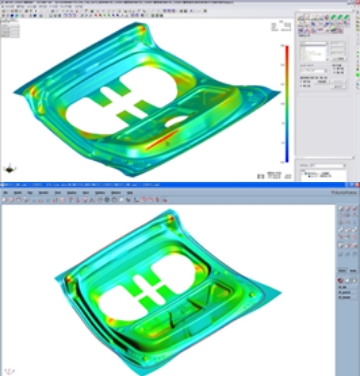Click the top-left view icon in AutoForm right icon grid

point(341,209)
